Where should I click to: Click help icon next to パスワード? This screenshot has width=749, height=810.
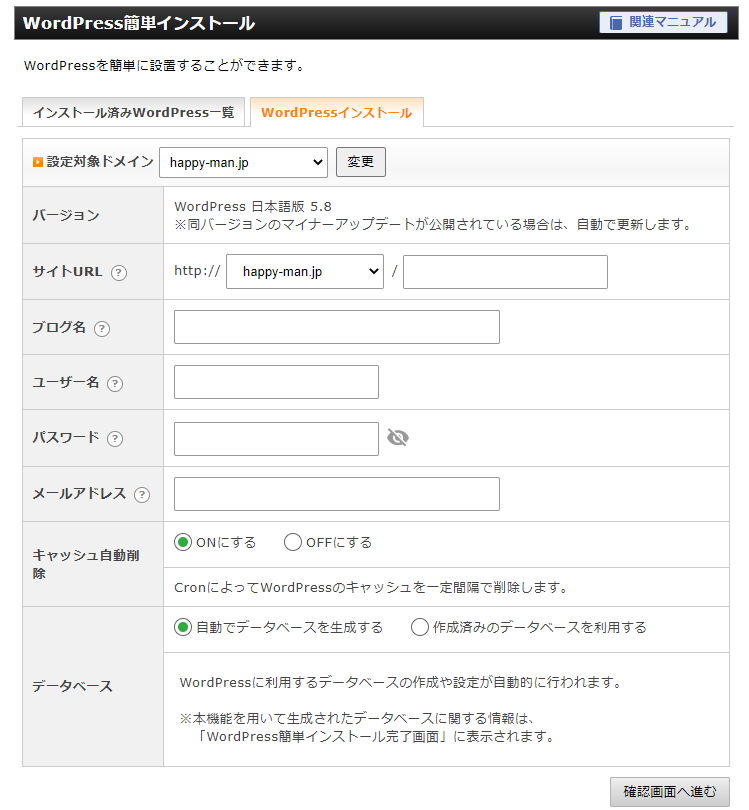coord(115,439)
